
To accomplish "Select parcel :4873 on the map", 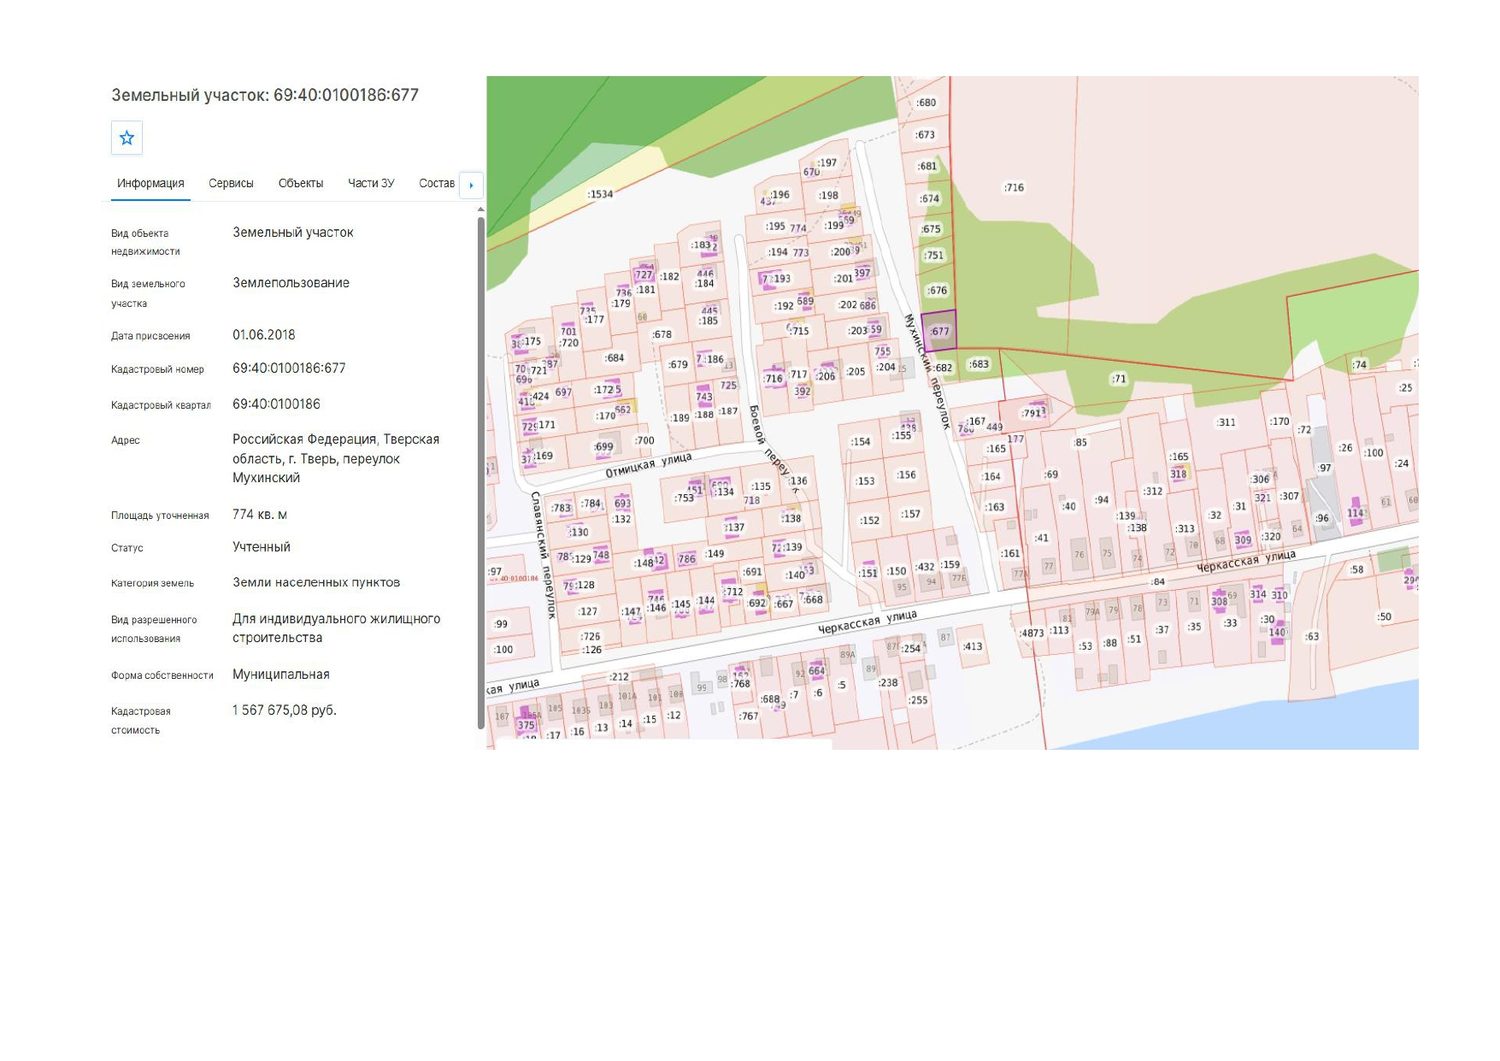I will pos(1031,633).
